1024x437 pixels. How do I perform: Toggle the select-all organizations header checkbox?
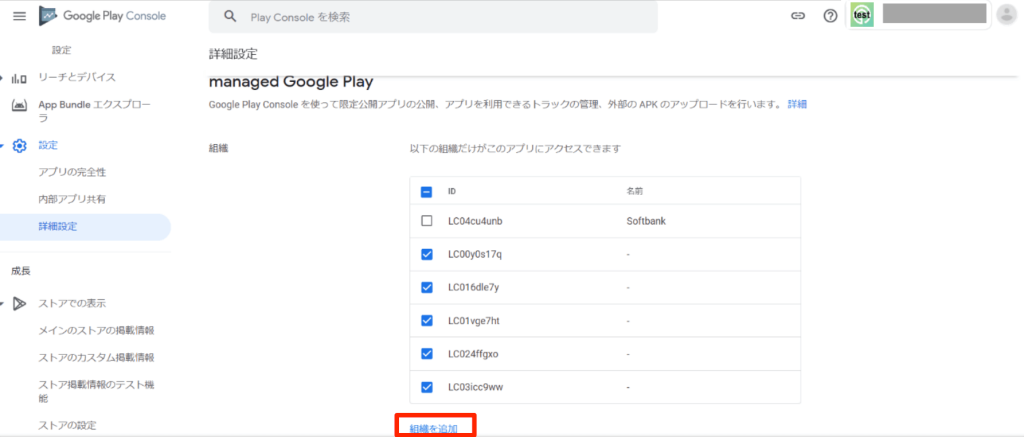(x=426, y=192)
